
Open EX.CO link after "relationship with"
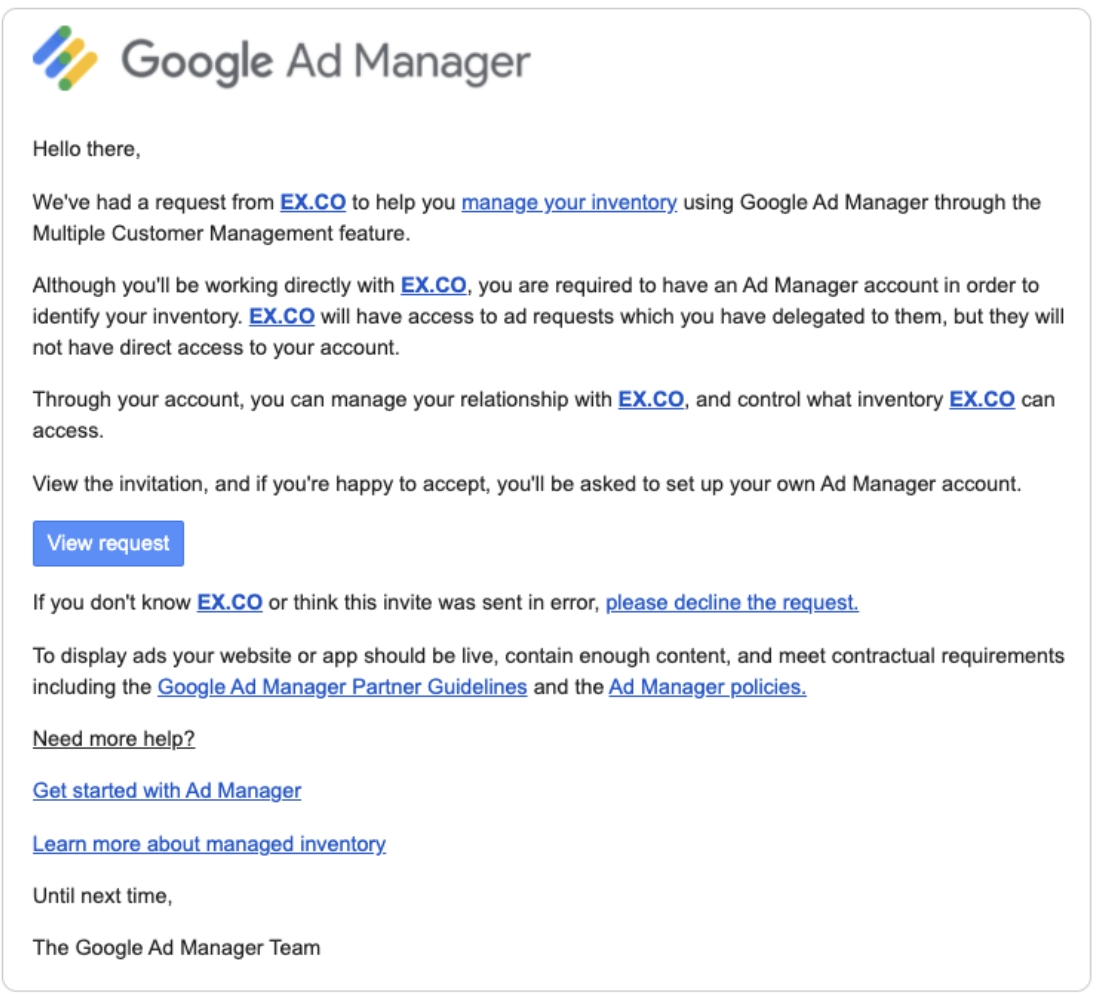point(651,400)
